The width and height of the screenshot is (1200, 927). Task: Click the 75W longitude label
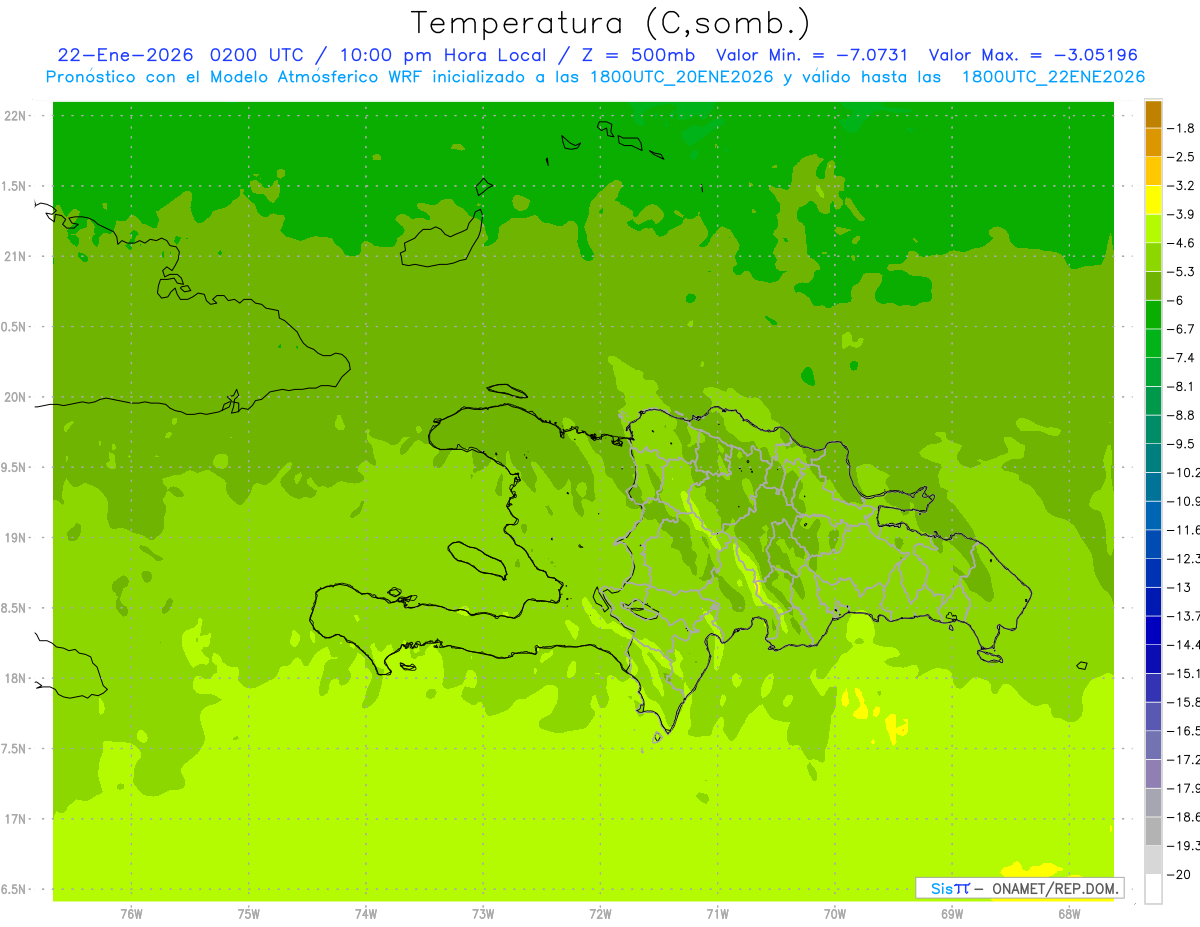(248, 913)
